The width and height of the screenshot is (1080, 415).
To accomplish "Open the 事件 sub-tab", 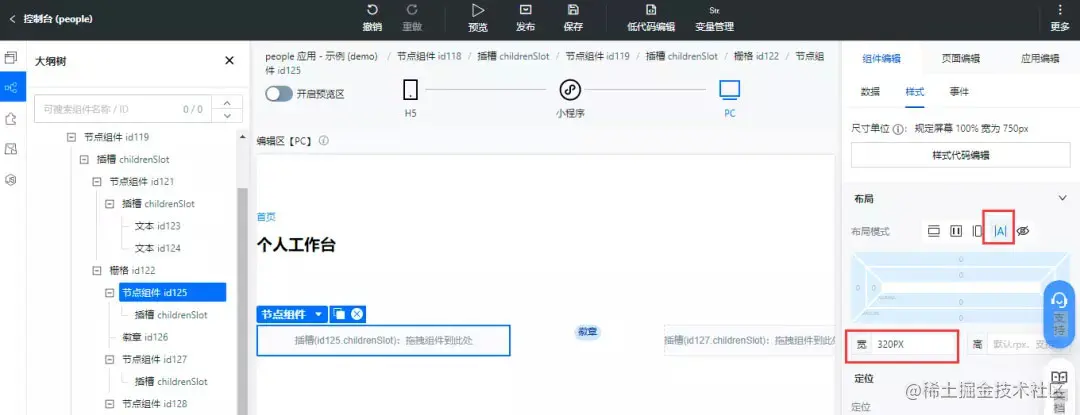I will [x=959, y=92].
